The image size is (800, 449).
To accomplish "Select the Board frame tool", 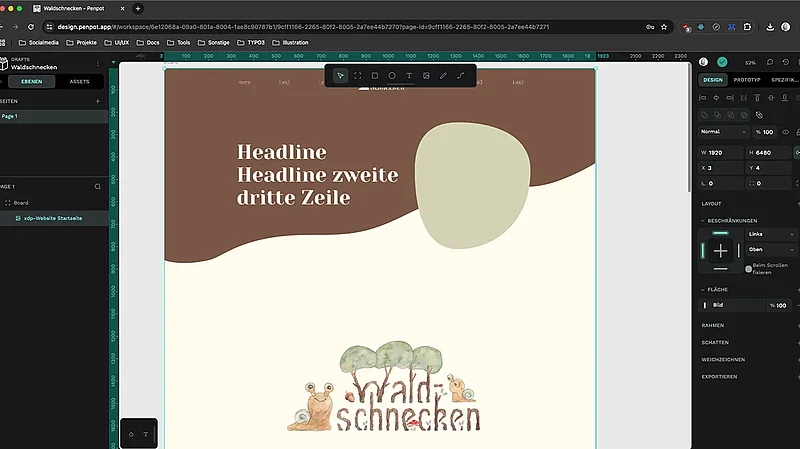I will (x=358, y=76).
